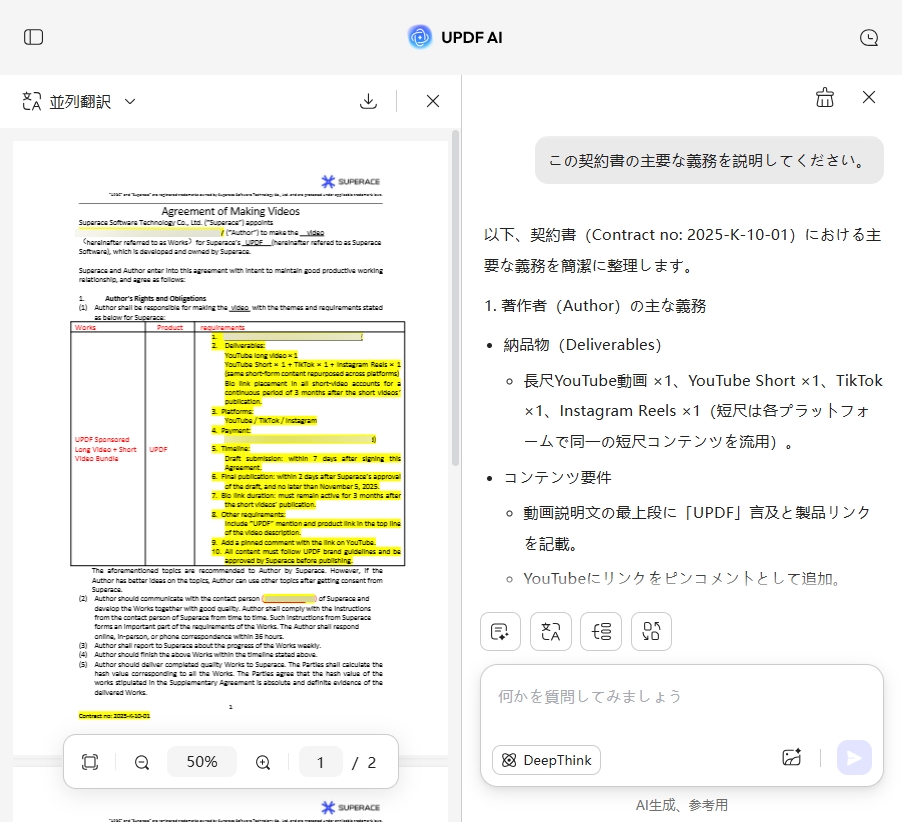The height and width of the screenshot is (822, 902).
Task: Click the image attachment icon in chat box
Action: (x=791, y=758)
